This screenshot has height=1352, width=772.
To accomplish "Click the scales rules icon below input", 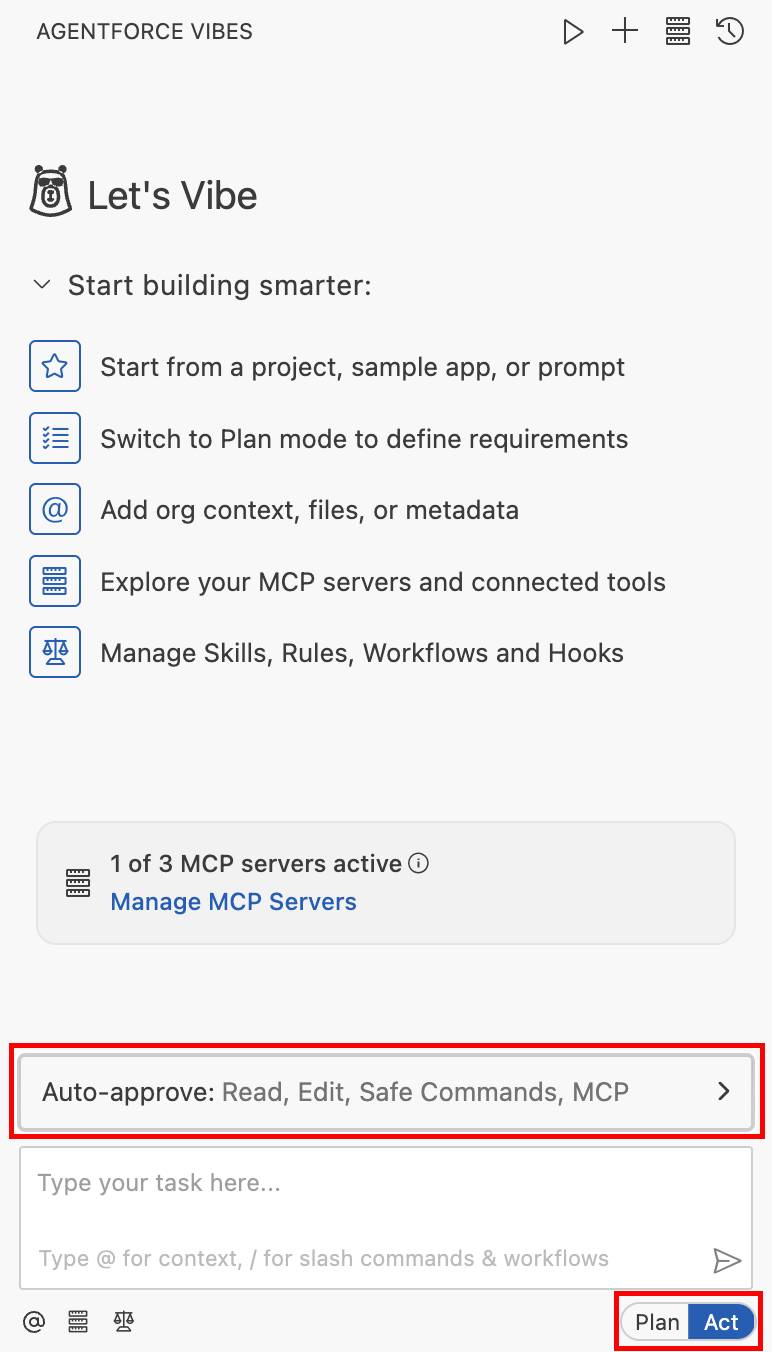I will tap(124, 1322).
